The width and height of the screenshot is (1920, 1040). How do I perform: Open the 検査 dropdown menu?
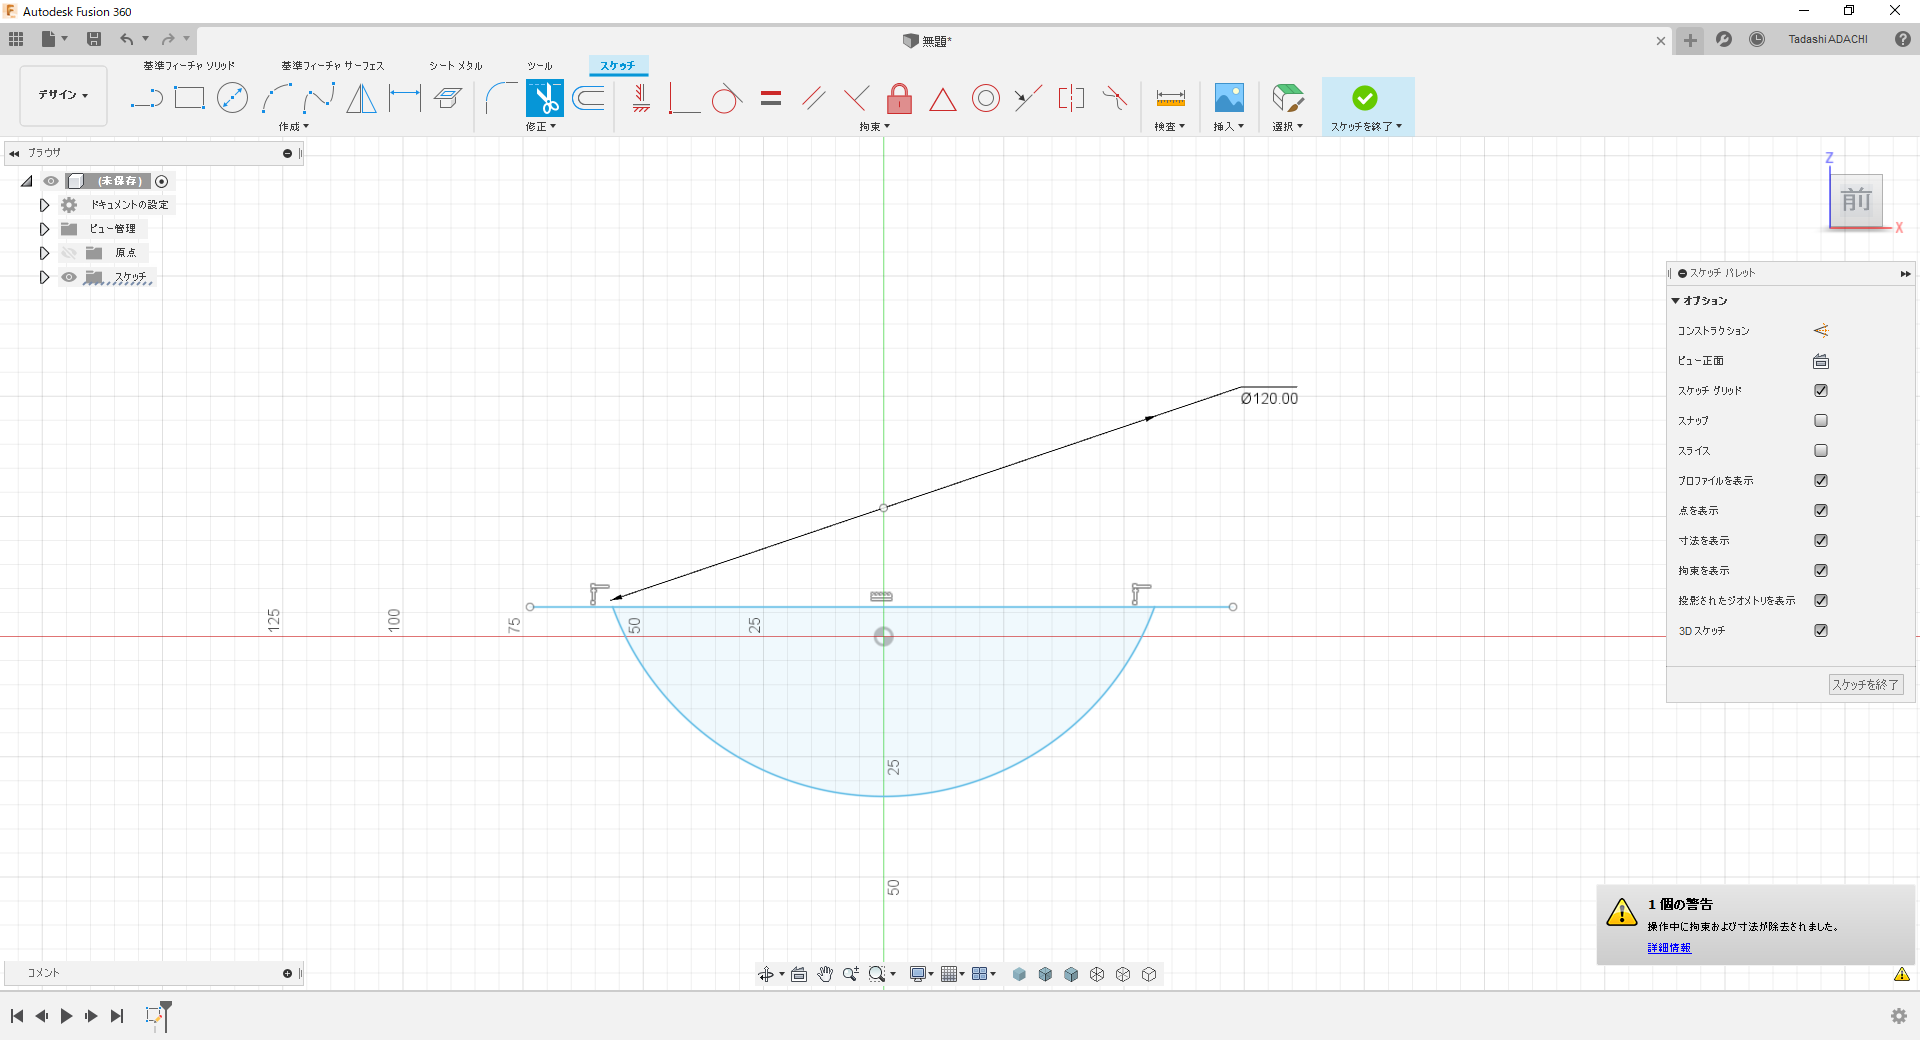click(1170, 127)
